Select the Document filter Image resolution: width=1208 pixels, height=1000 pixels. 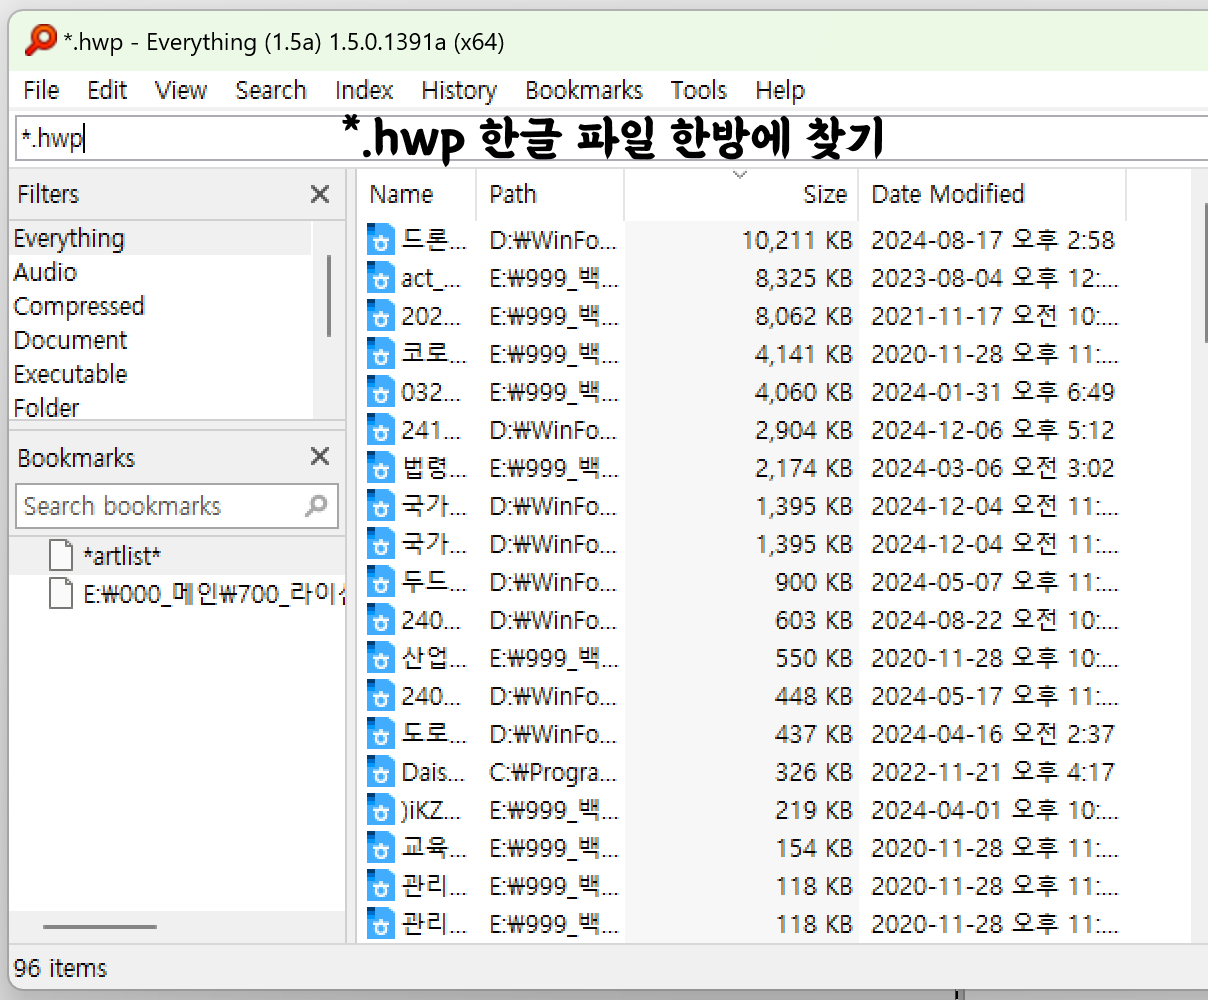tap(161, 340)
